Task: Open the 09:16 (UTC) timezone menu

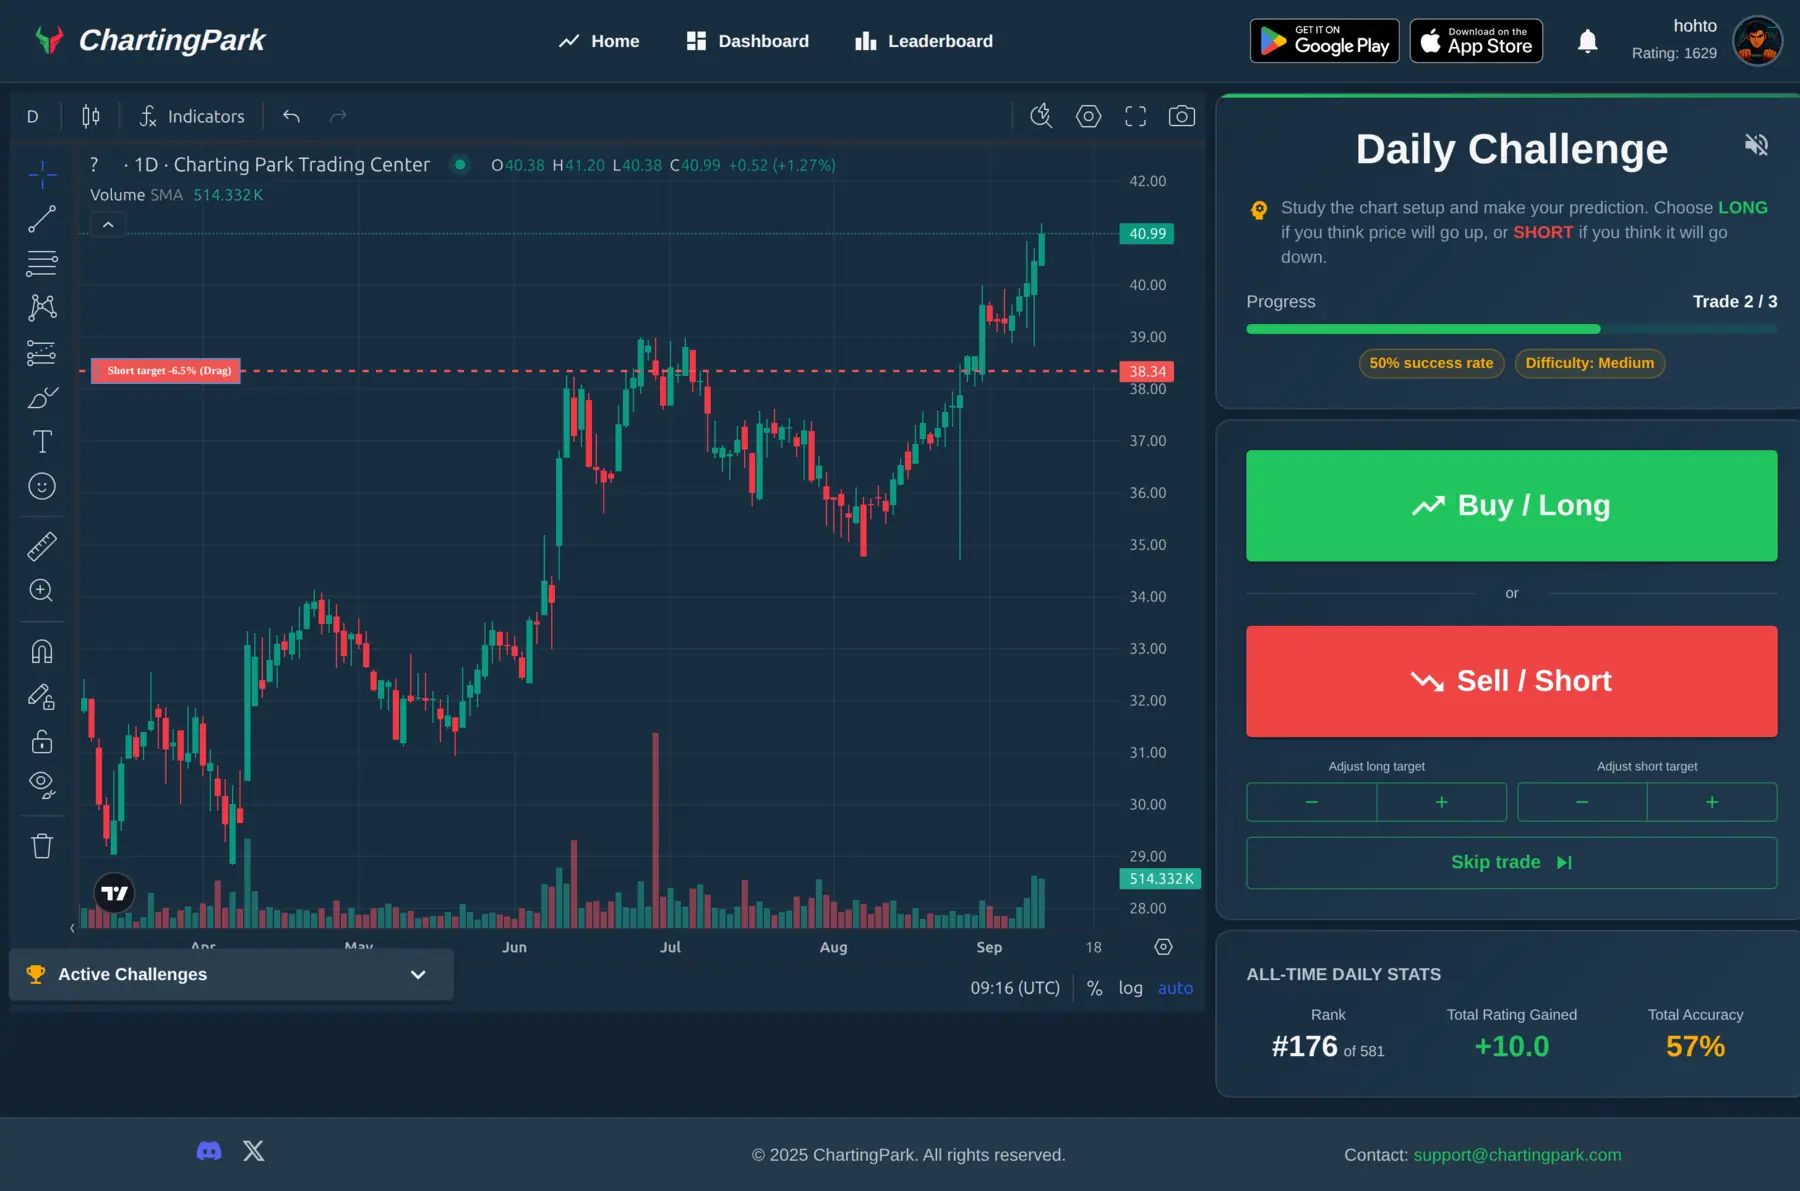Action: 1015,988
